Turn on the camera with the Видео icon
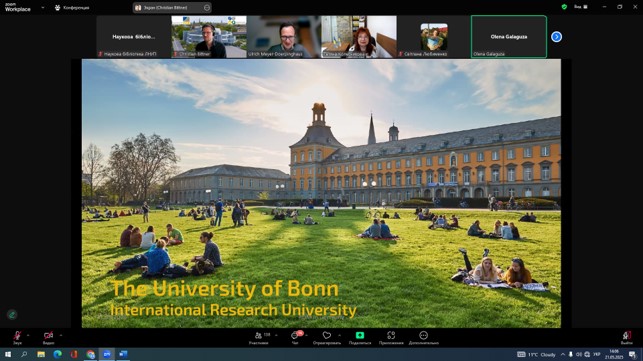Image resolution: width=643 pixels, height=361 pixels. 48,337
